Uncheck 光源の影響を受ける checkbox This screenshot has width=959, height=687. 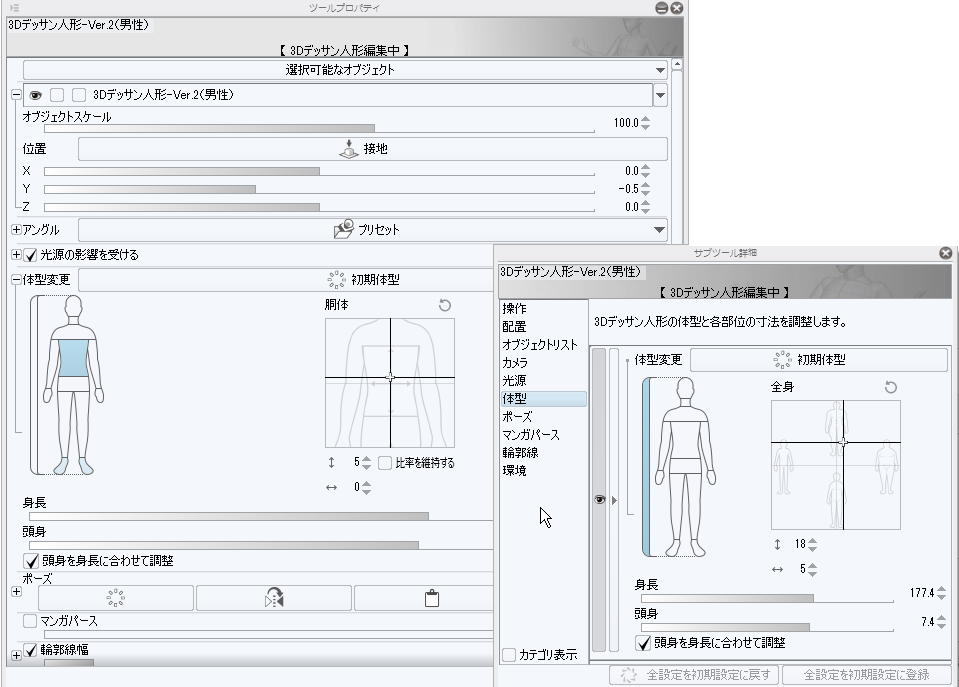click(31, 255)
